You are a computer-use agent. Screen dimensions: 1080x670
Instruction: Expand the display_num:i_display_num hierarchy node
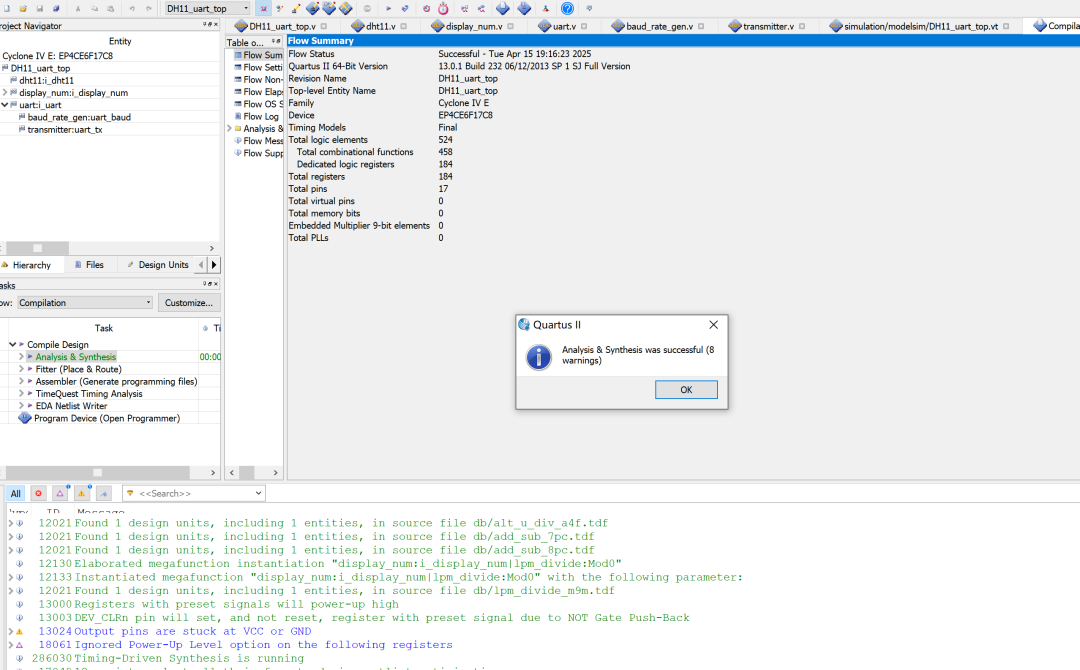pos(6,93)
